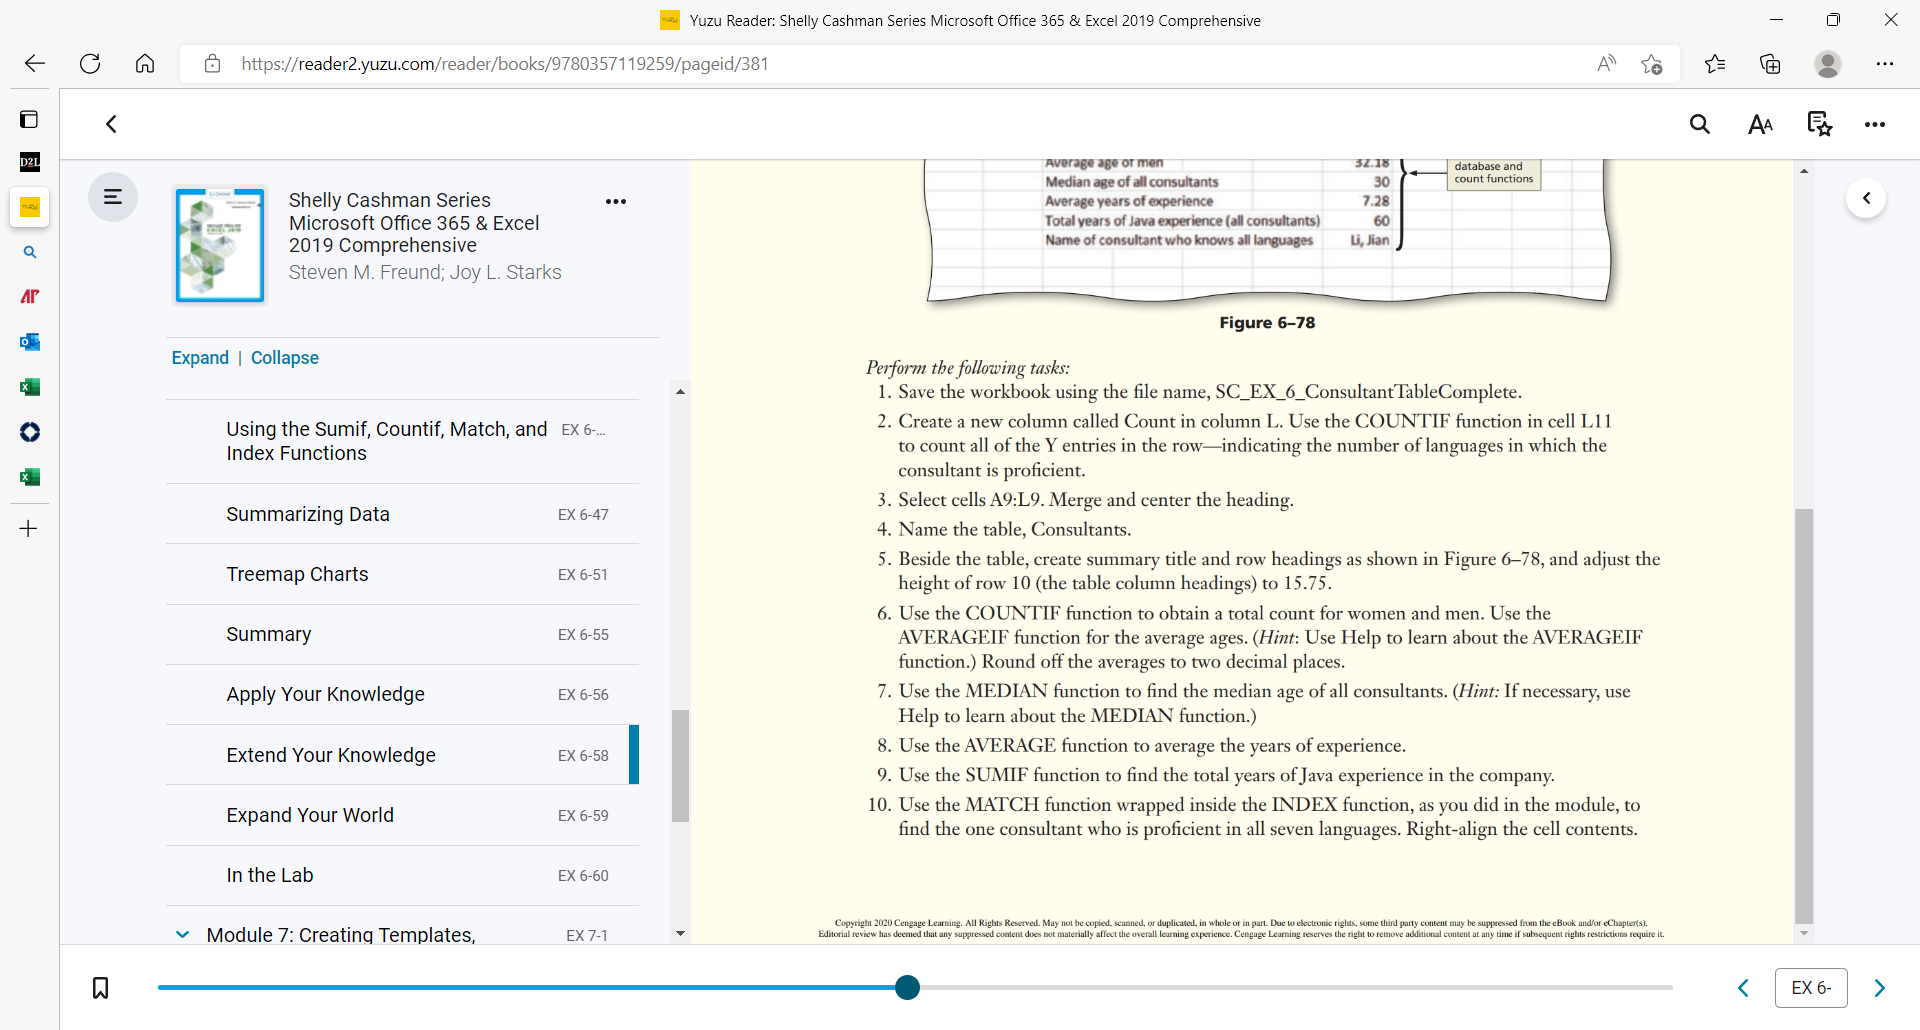This screenshot has height=1030, width=1920.
Task: Open the tab actions icon in the sidebar
Action: click(29, 120)
